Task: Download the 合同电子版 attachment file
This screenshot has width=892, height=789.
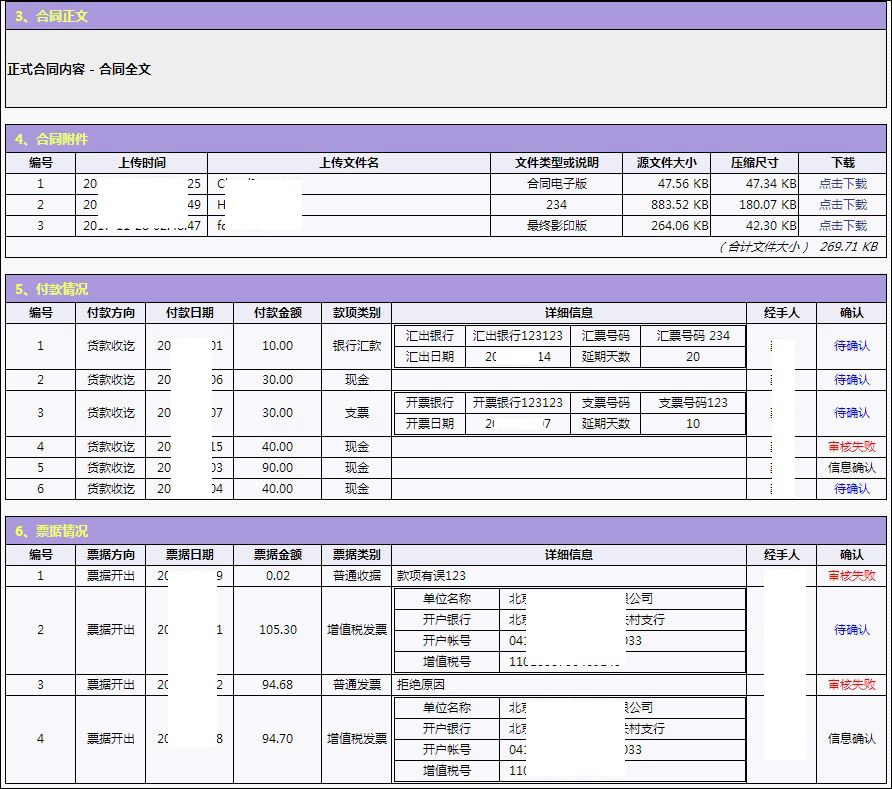Action: coord(843,184)
